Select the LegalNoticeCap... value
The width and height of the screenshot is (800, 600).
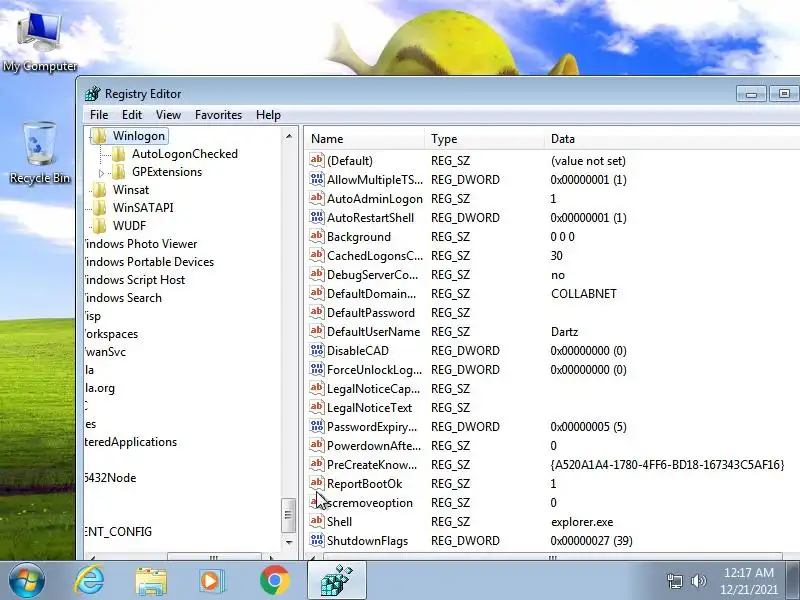point(373,389)
